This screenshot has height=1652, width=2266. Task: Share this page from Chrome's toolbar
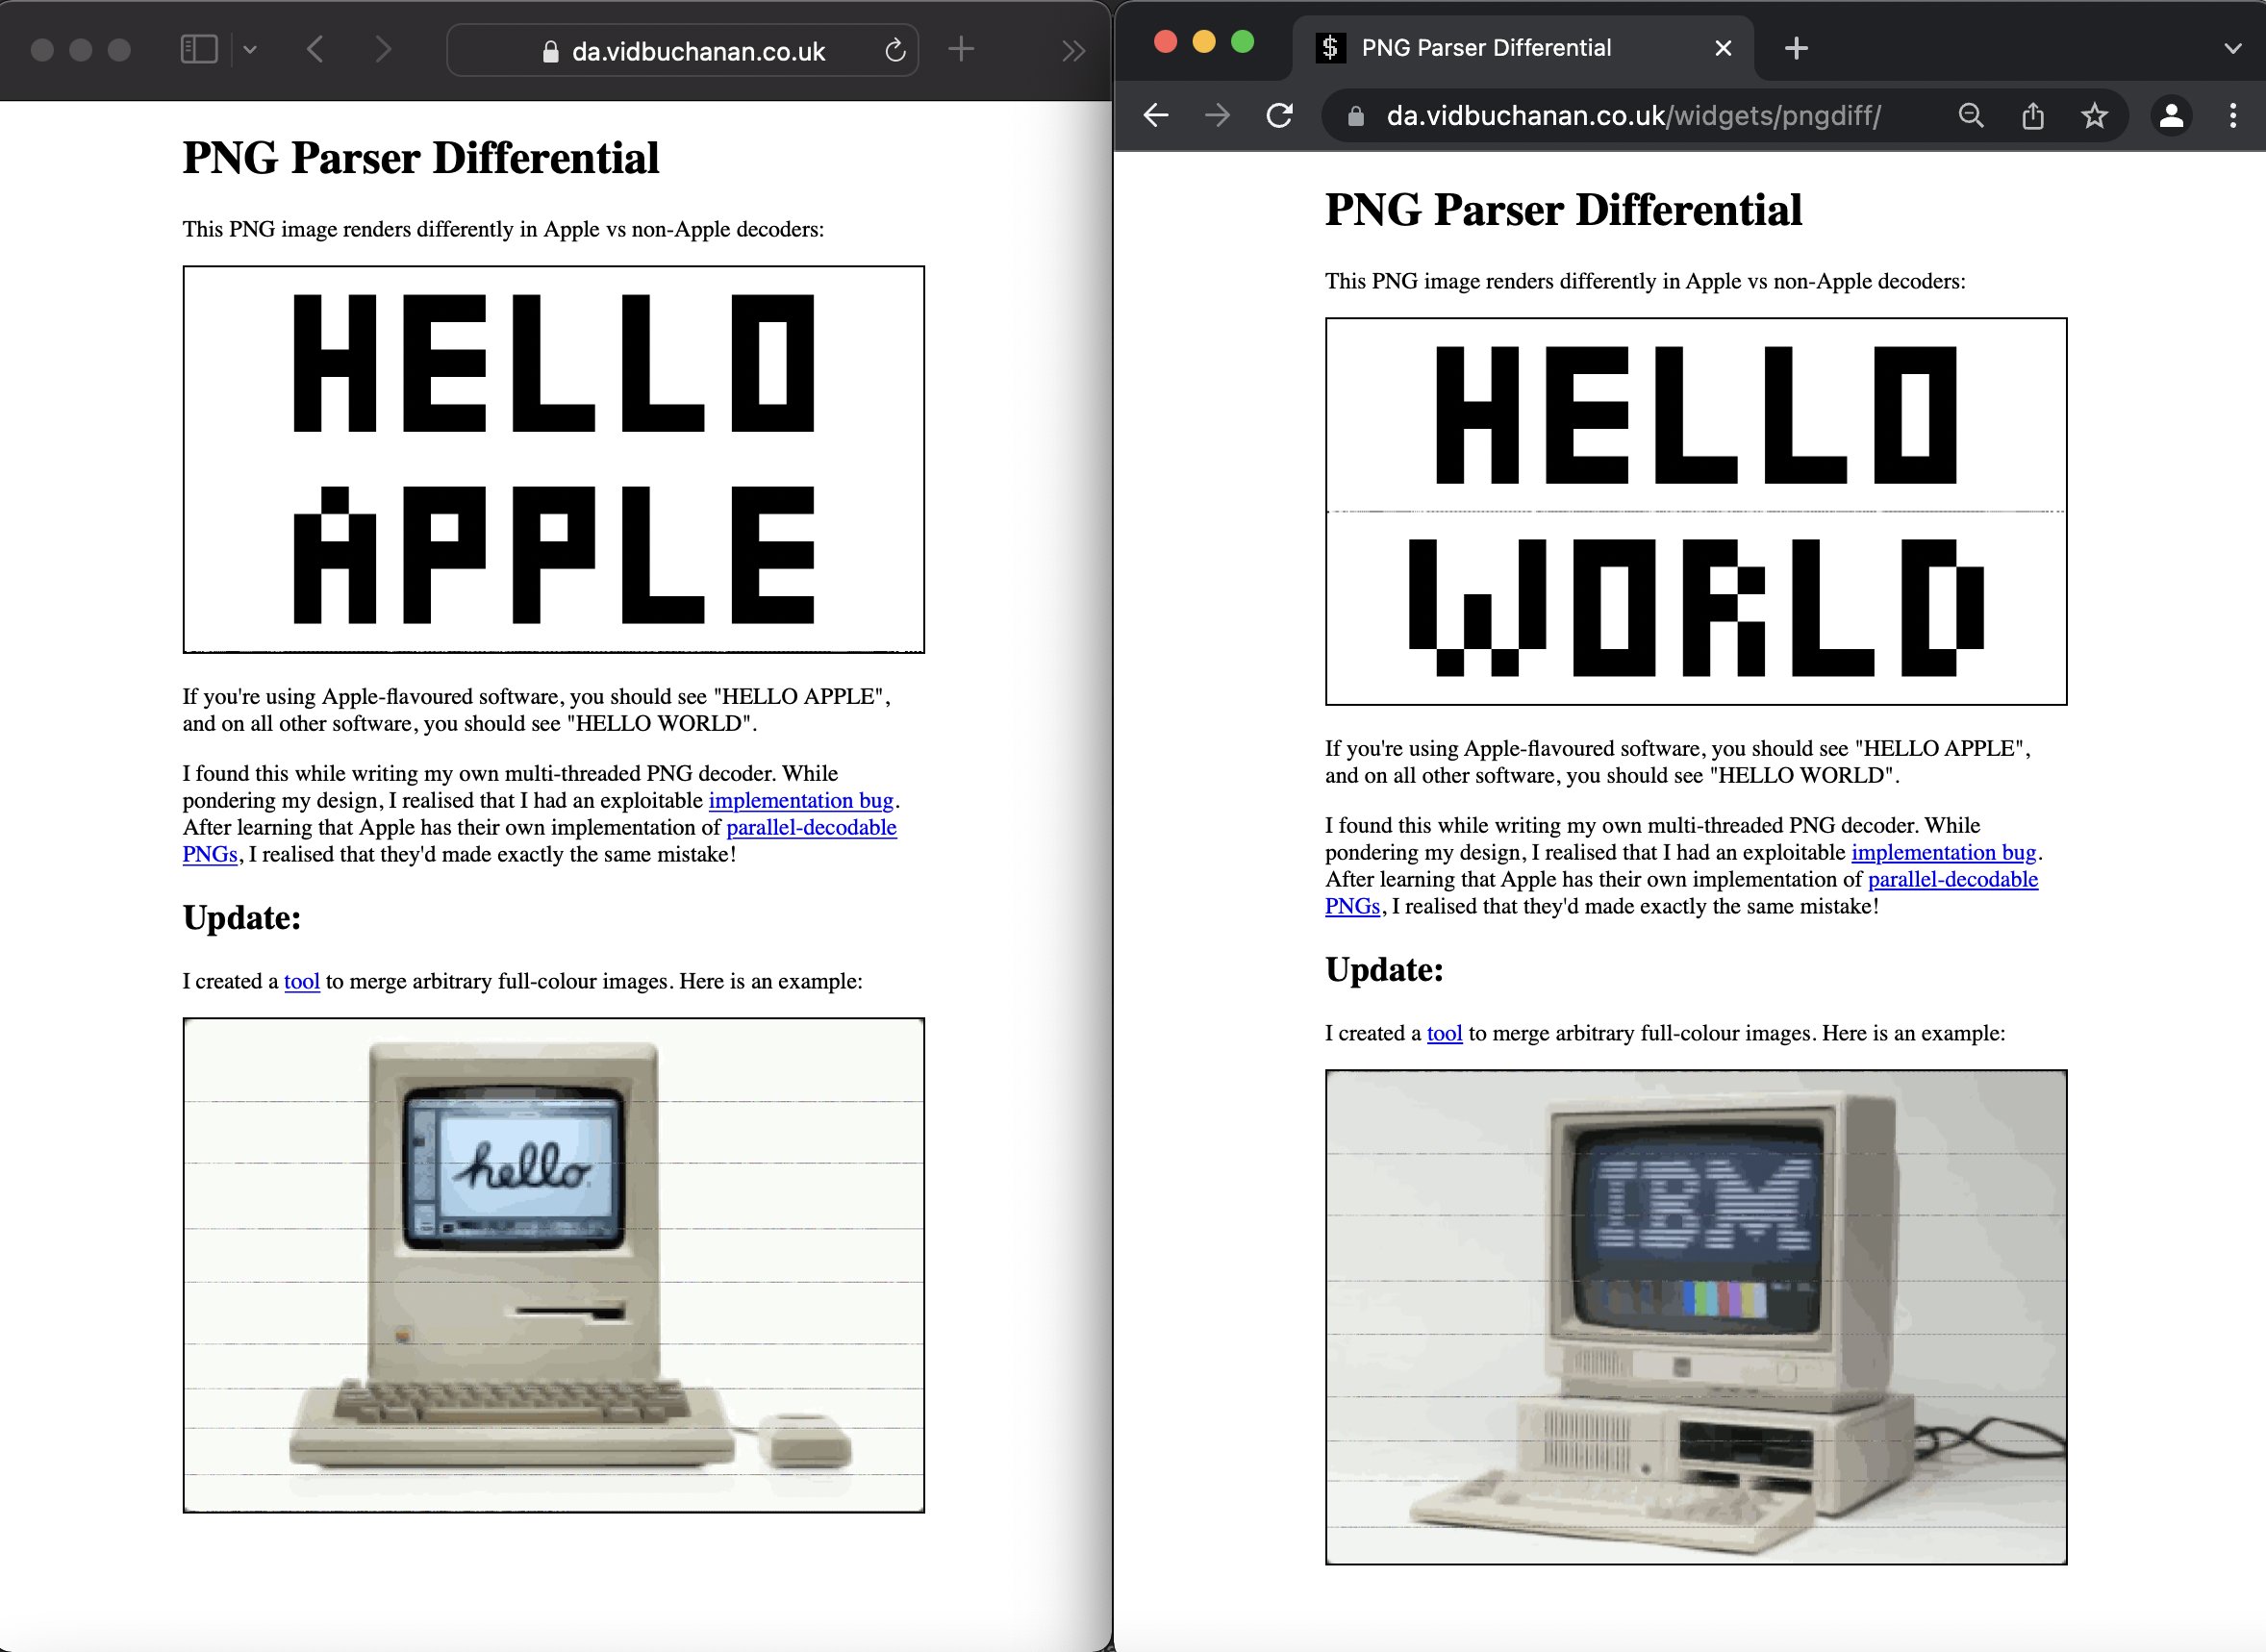coord(2032,116)
